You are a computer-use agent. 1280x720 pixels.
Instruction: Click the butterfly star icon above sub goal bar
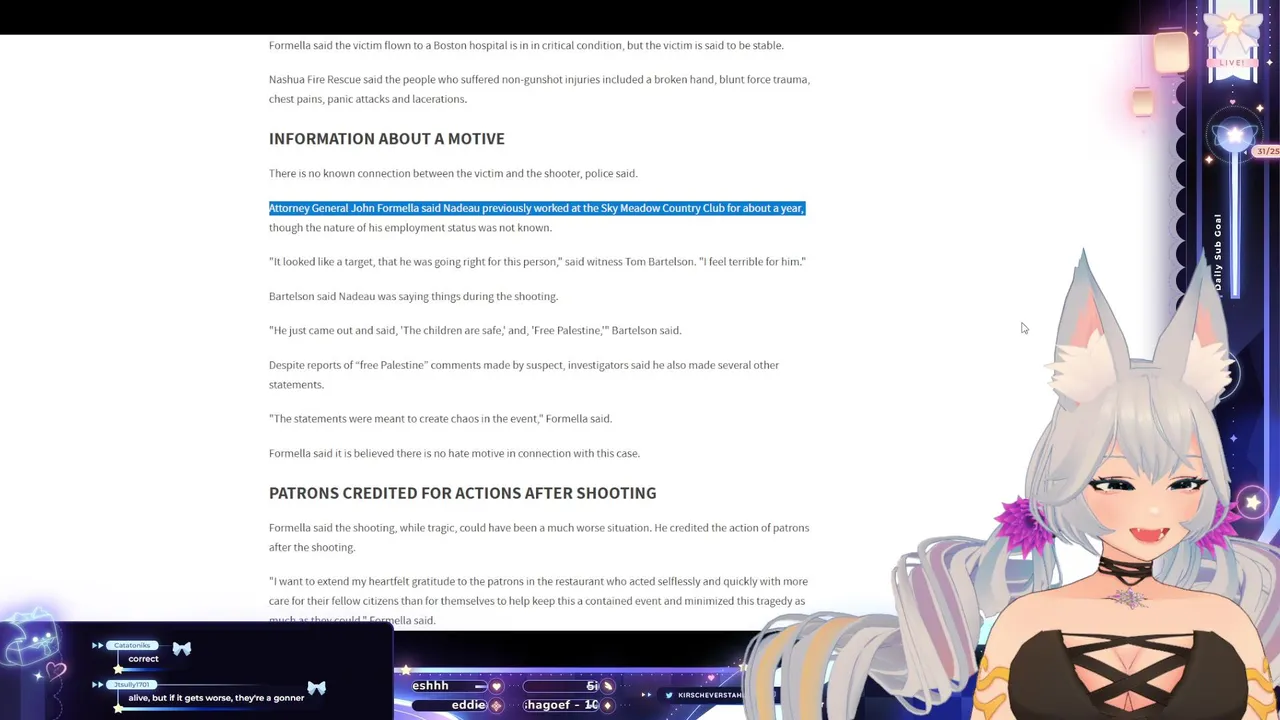point(1236,137)
